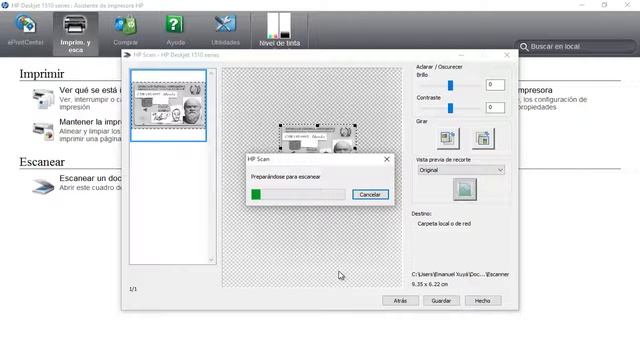Click the 1/1 page counter text
The width and height of the screenshot is (640, 360).
coord(133,289)
